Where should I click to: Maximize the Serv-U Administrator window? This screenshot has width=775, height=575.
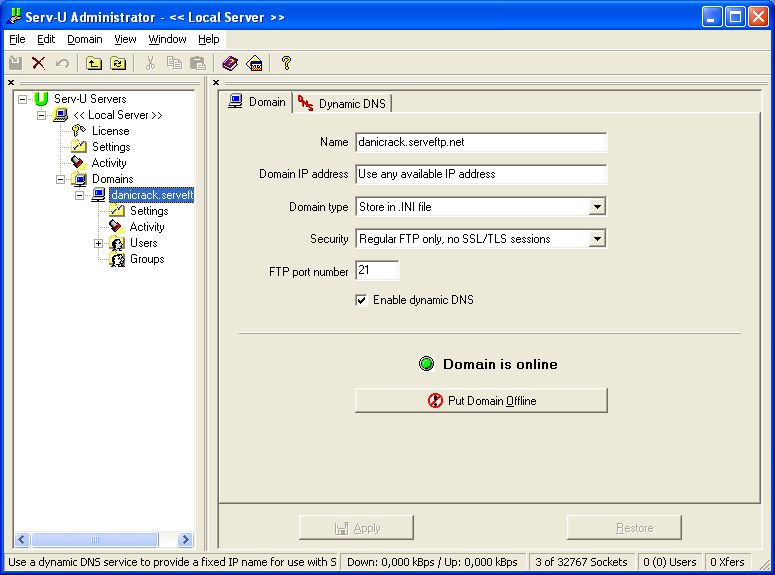pos(735,17)
